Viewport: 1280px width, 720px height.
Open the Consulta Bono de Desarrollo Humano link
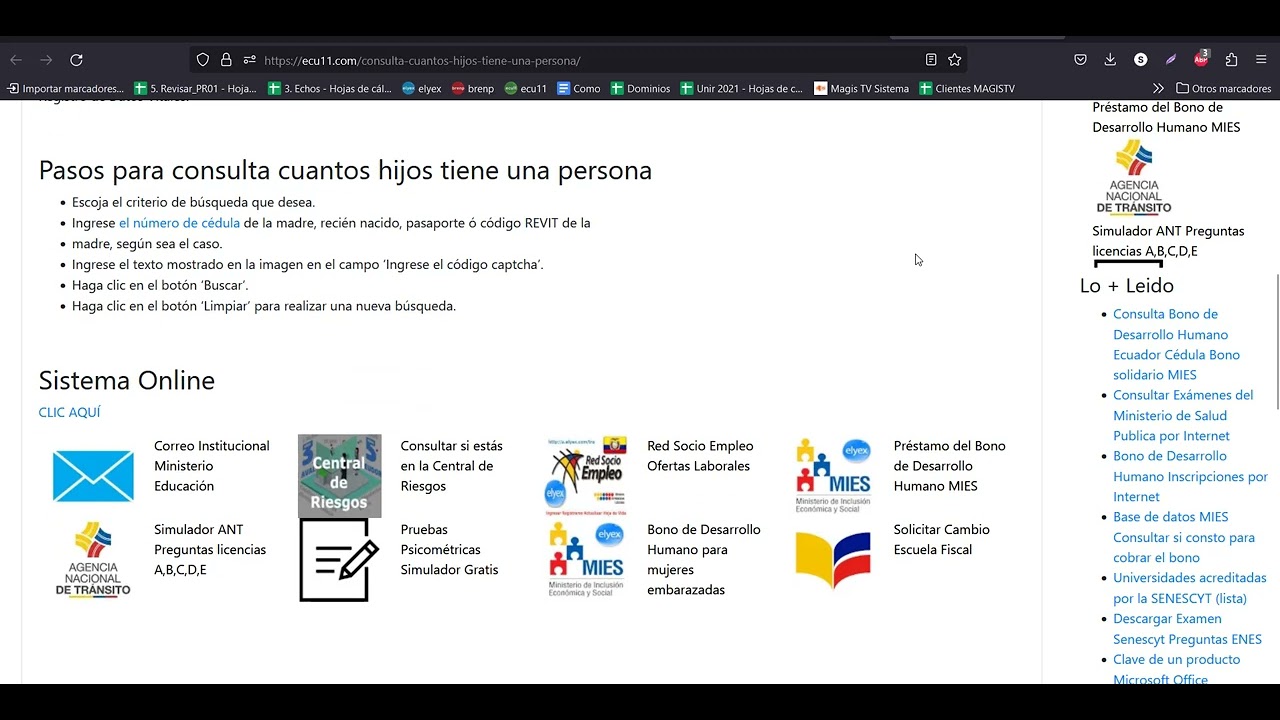pyautogui.click(x=1165, y=313)
